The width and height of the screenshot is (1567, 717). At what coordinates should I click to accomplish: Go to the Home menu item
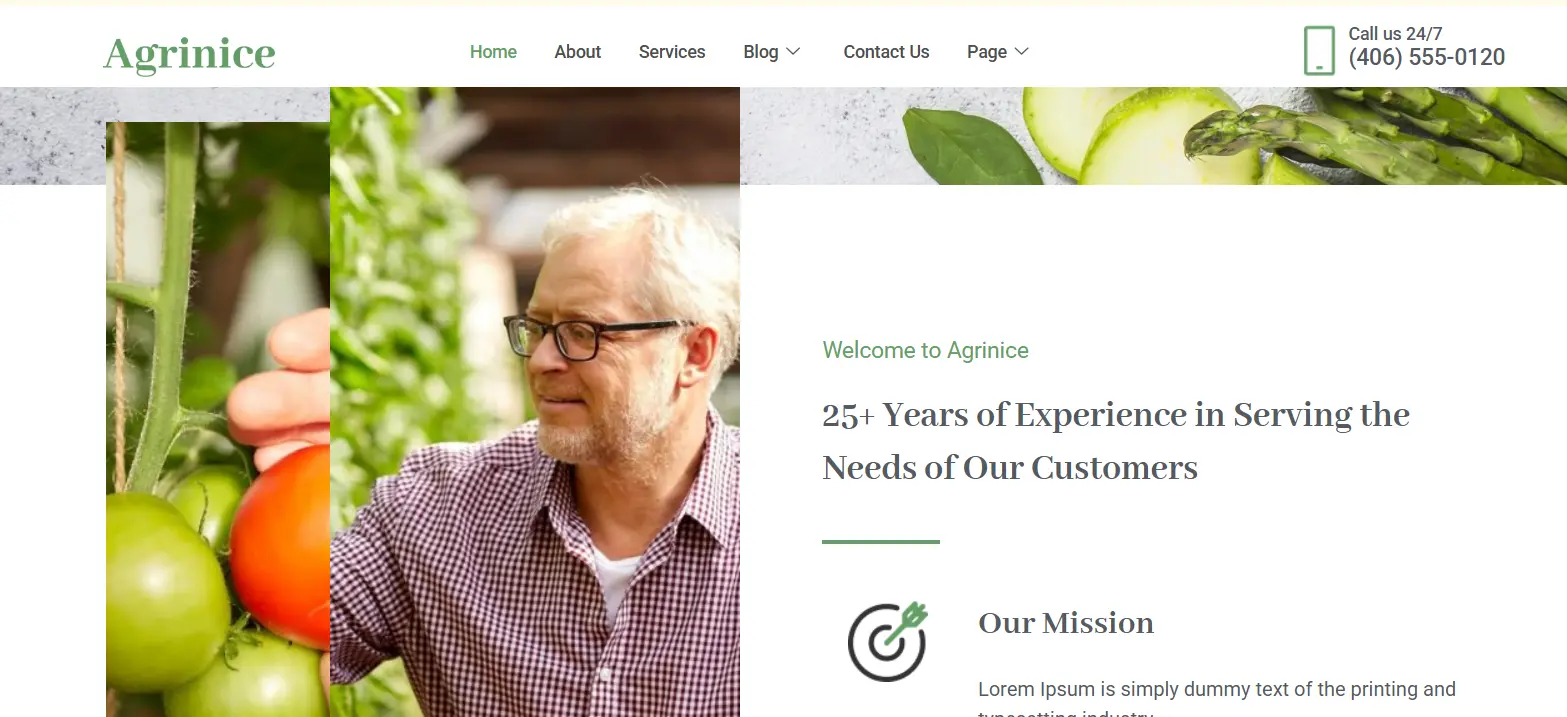click(493, 52)
